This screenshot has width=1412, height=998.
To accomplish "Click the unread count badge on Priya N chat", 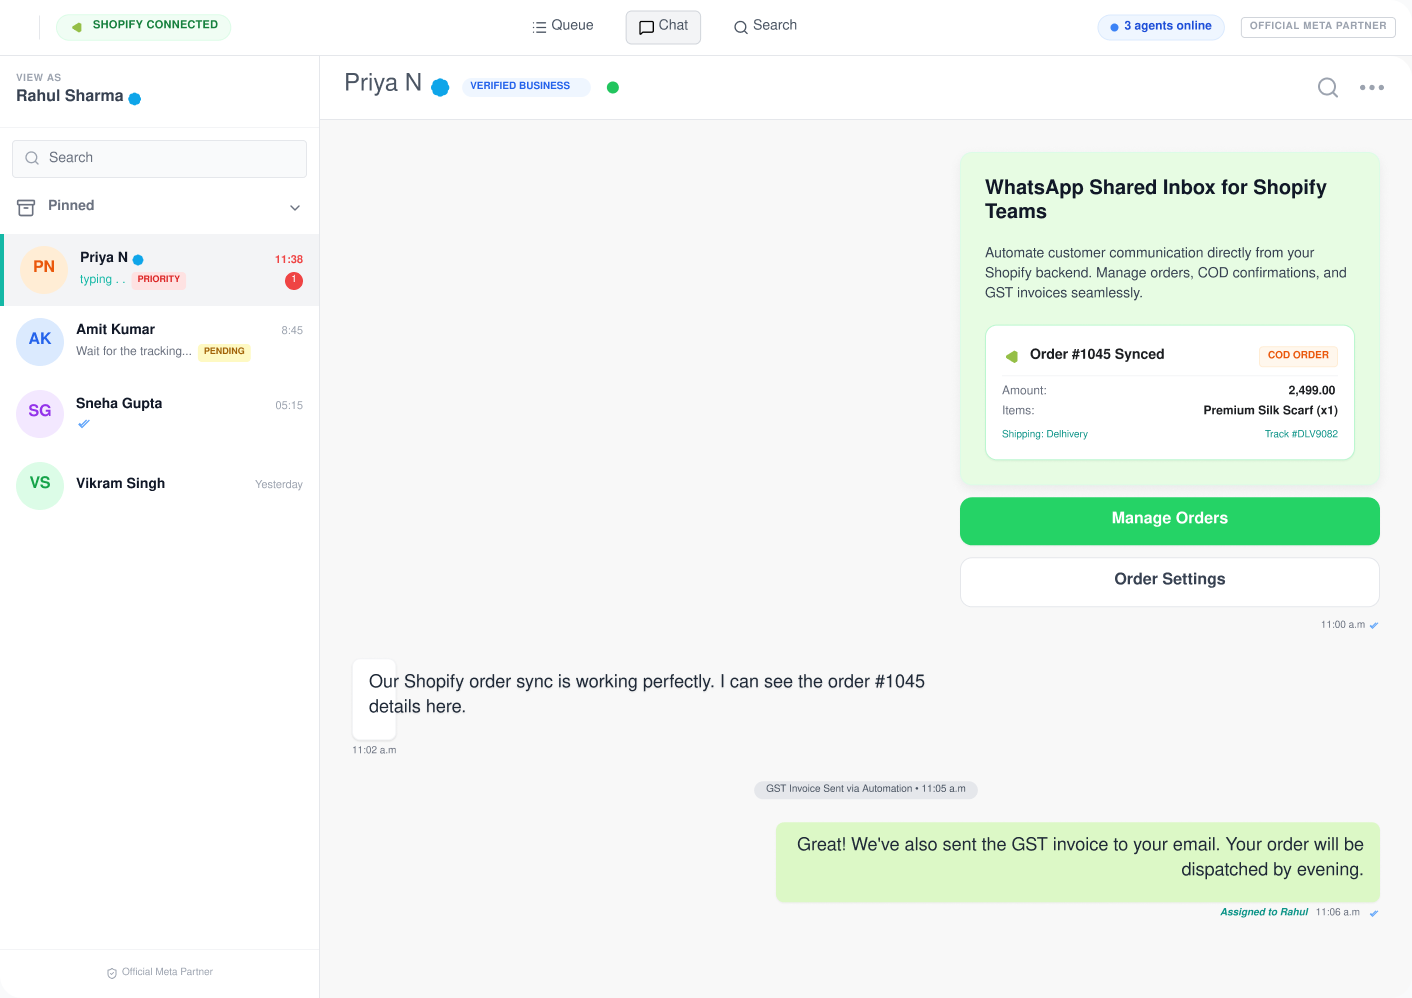I will click(x=294, y=281).
